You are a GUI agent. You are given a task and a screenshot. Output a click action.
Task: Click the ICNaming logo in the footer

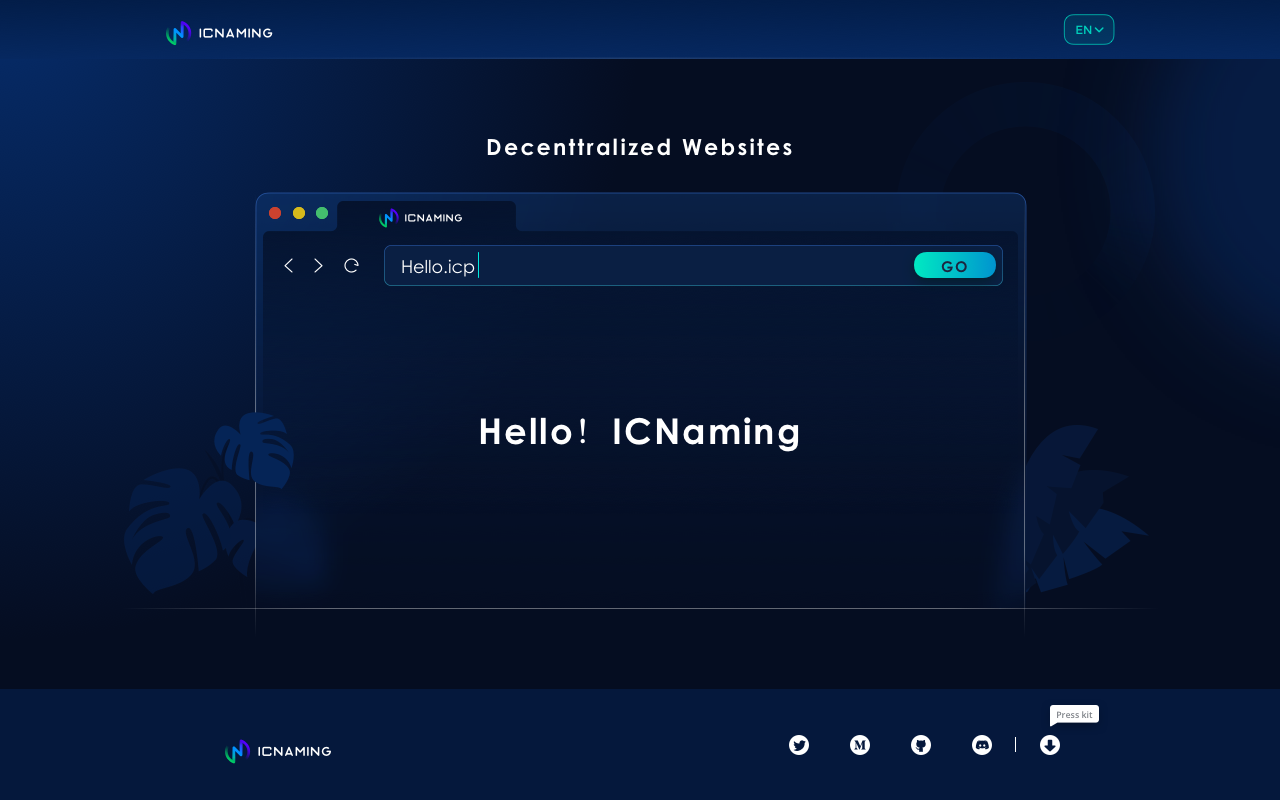coord(278,751)
